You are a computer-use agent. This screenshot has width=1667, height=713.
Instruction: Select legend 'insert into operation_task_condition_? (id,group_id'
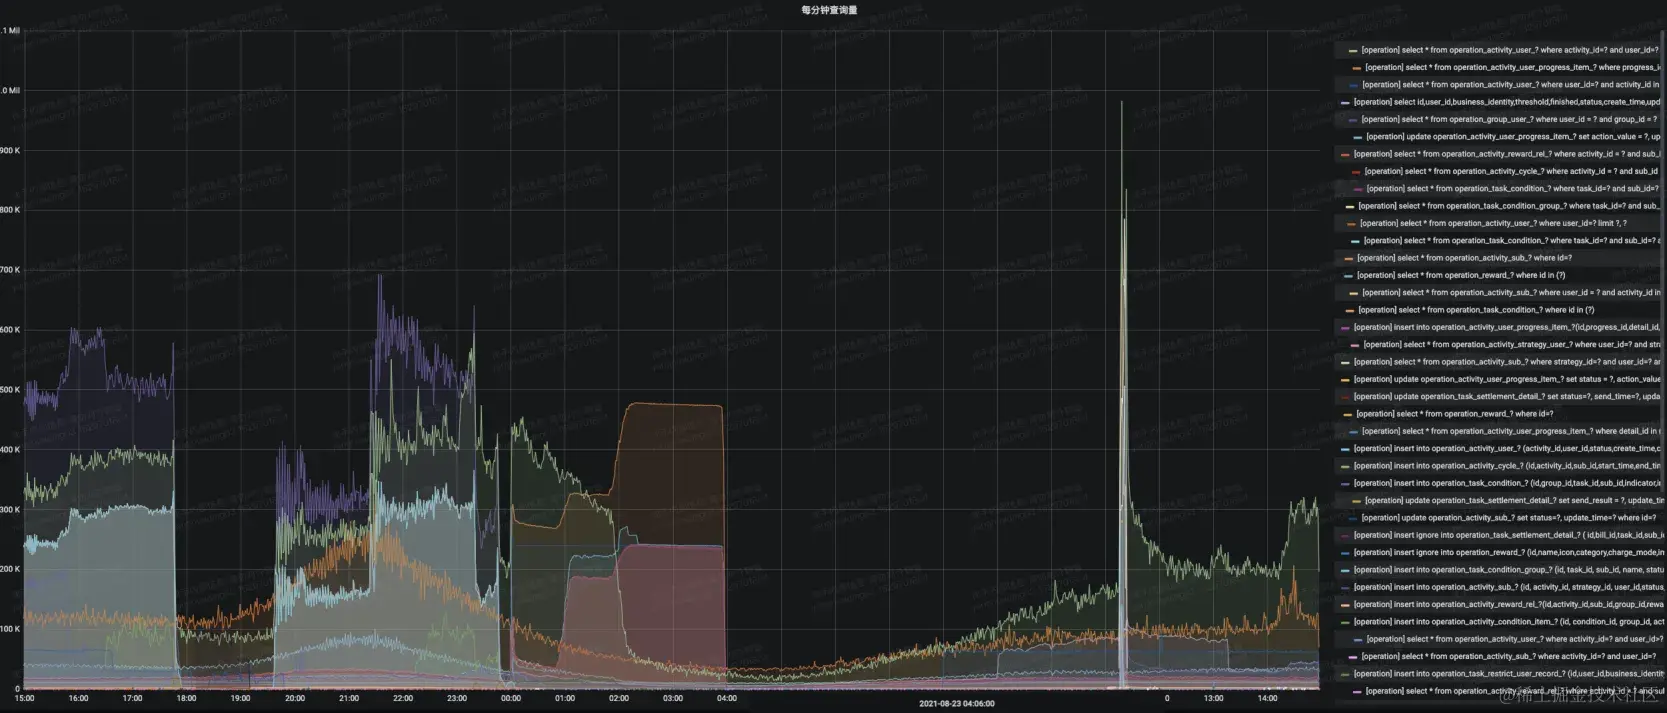(x=1507, y=483)
